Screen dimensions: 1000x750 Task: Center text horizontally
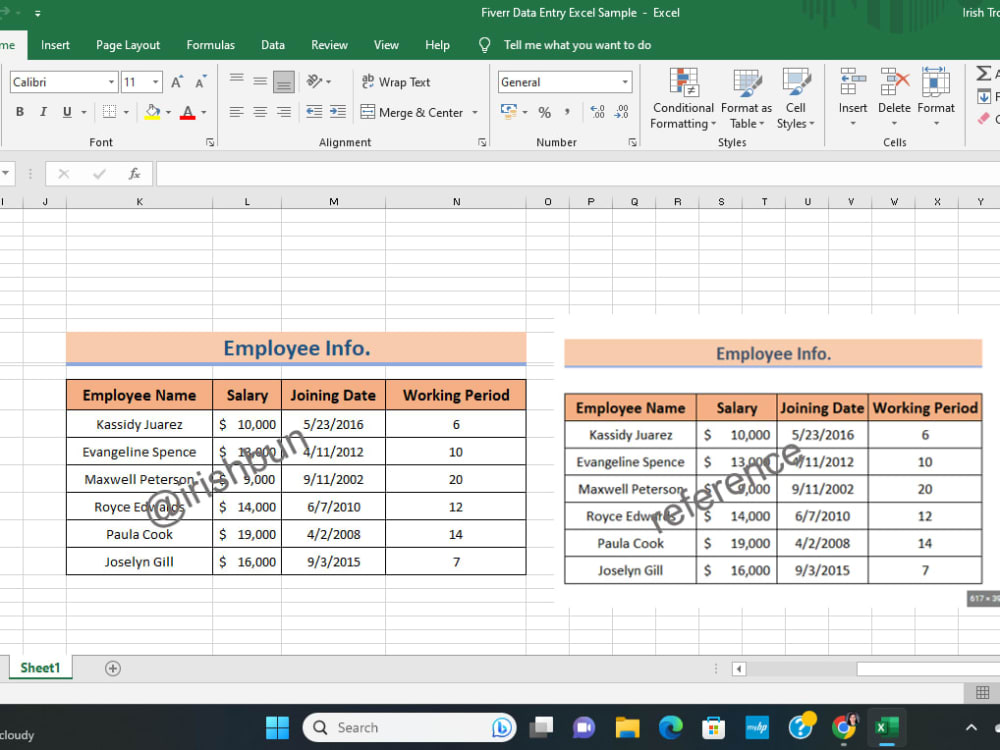(x=260, y=112)
